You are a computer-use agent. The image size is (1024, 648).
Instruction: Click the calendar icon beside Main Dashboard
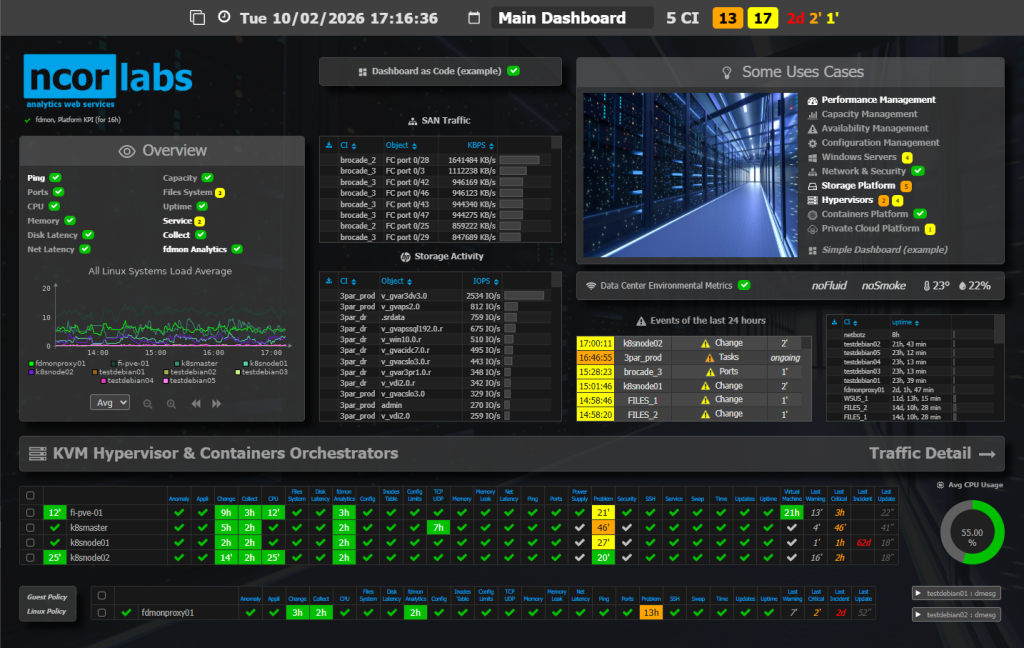coord(474,18)
